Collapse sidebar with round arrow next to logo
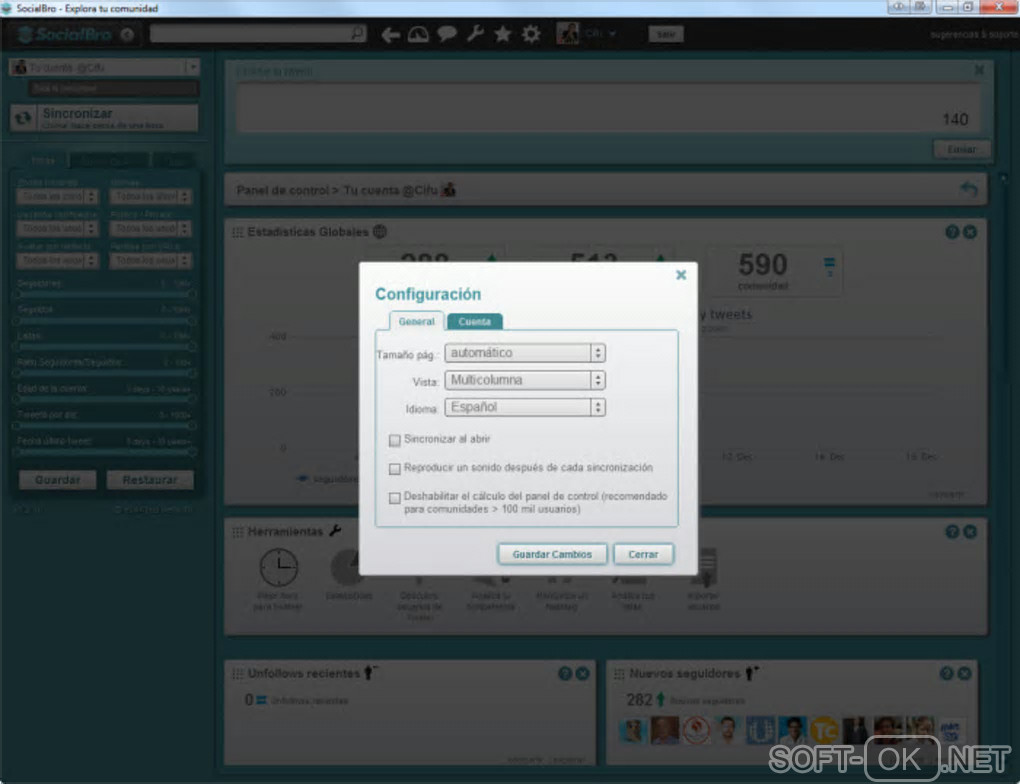This screenshot has width=1020, height=784. click(x=128, y=34)
